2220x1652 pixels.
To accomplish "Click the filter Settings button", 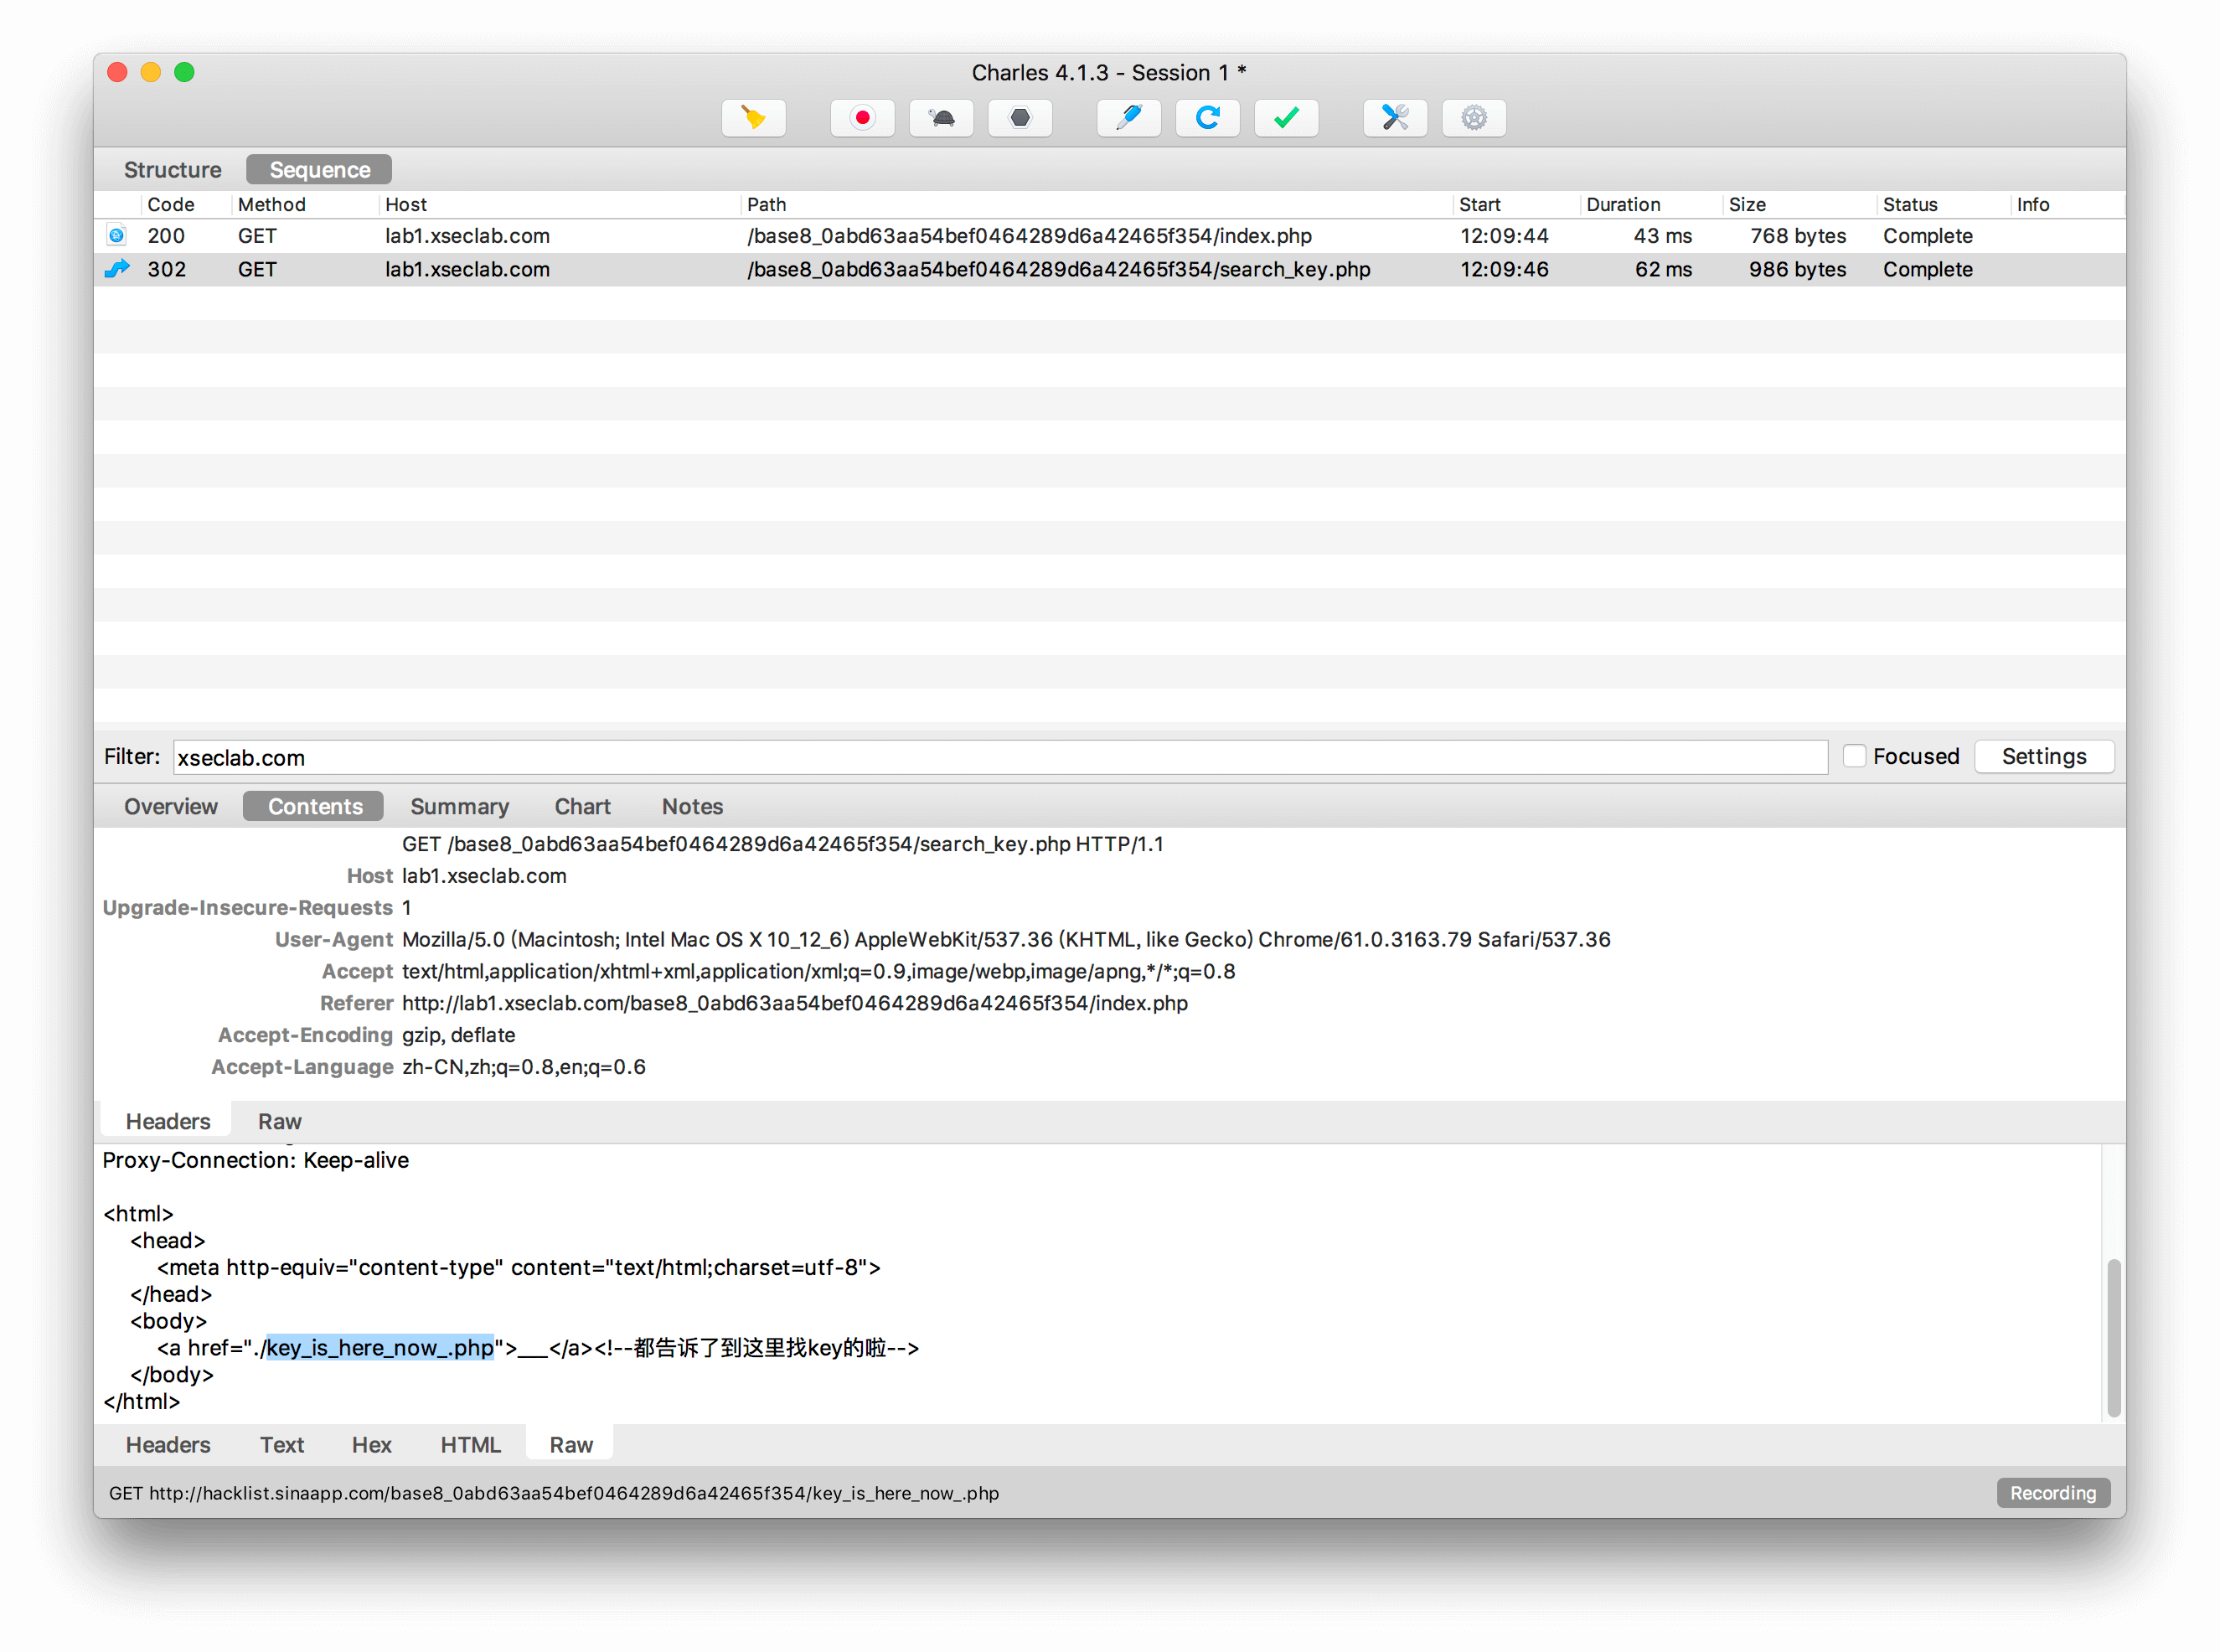I will point(2045,757).
